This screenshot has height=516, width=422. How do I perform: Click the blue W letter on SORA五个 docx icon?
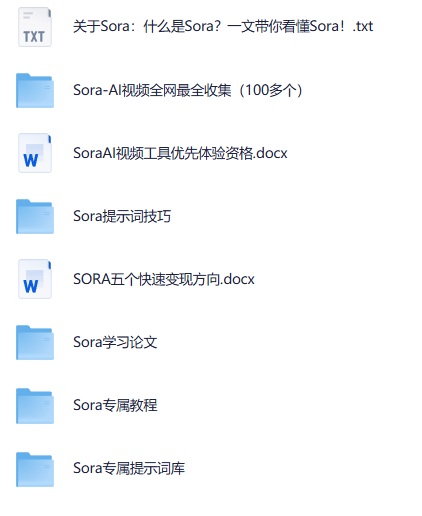pos(31,286)
